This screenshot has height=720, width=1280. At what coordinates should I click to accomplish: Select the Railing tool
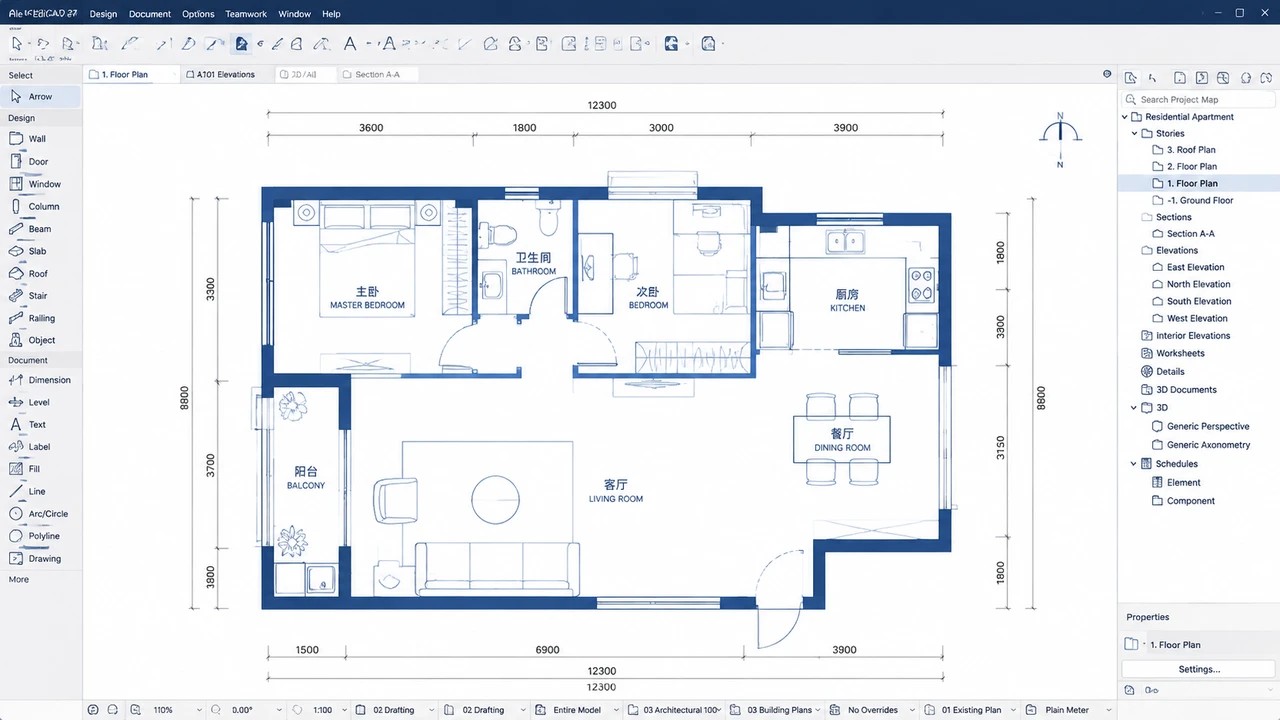point(40,318)
